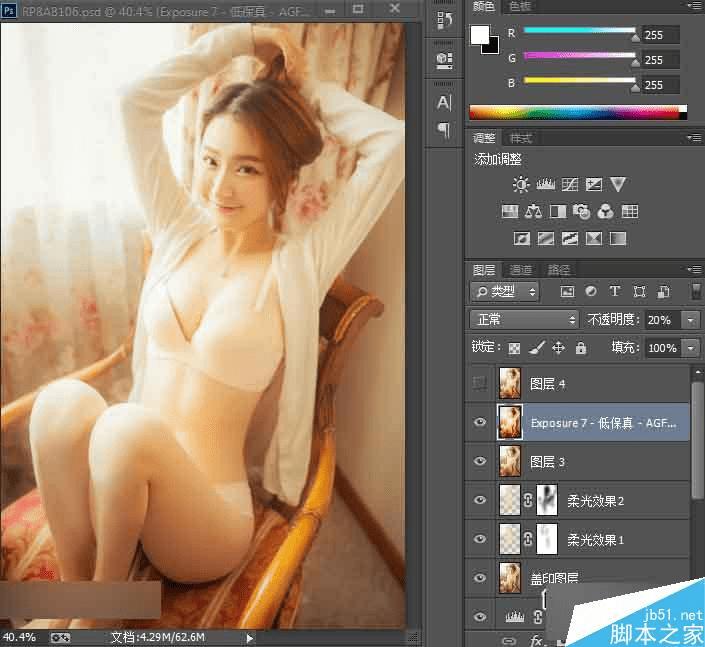The image size is (705, 647).
Task: Lock all layer attributes
Action: point(581,348)
